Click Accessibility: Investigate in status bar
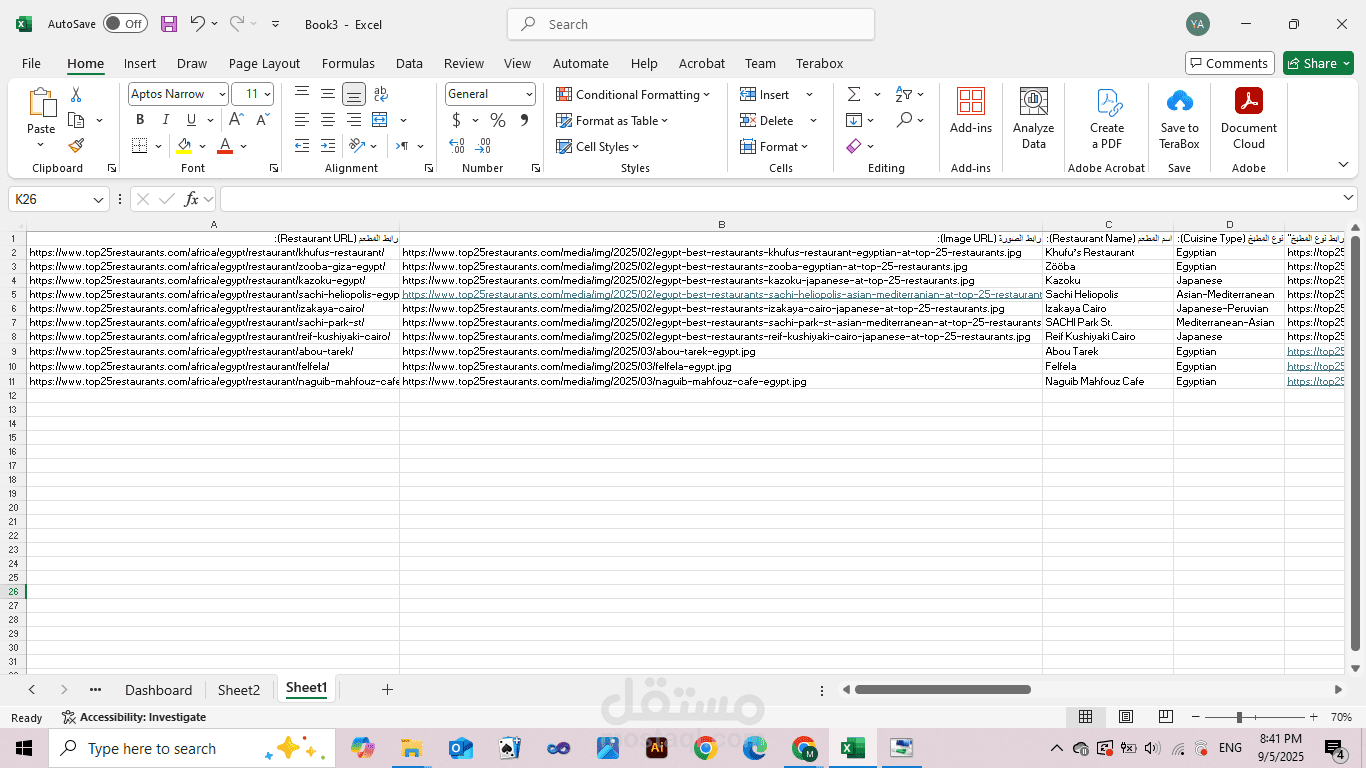The image size is (1366, 768). coord(134,717)
